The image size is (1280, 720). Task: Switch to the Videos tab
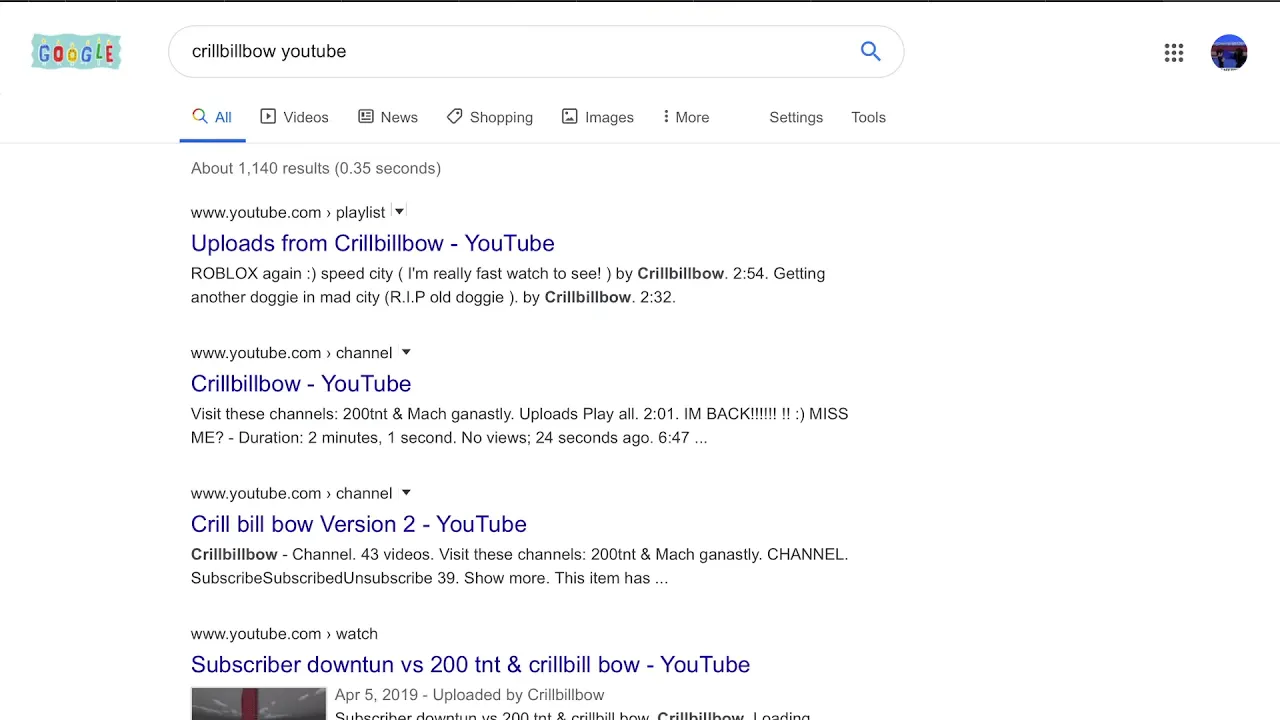pyautogui.click(x=294, y=117)
